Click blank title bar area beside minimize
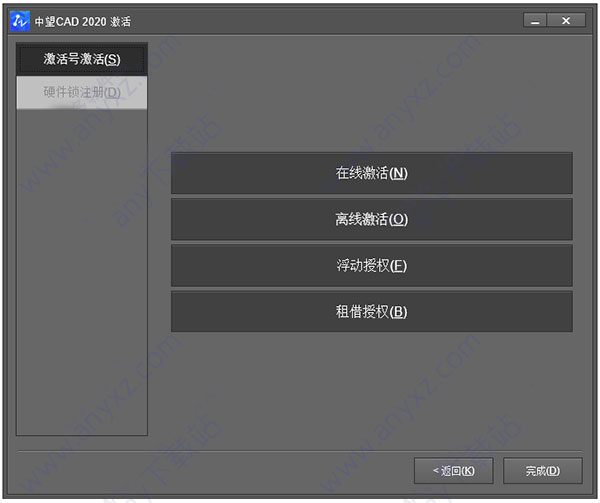 325,21
